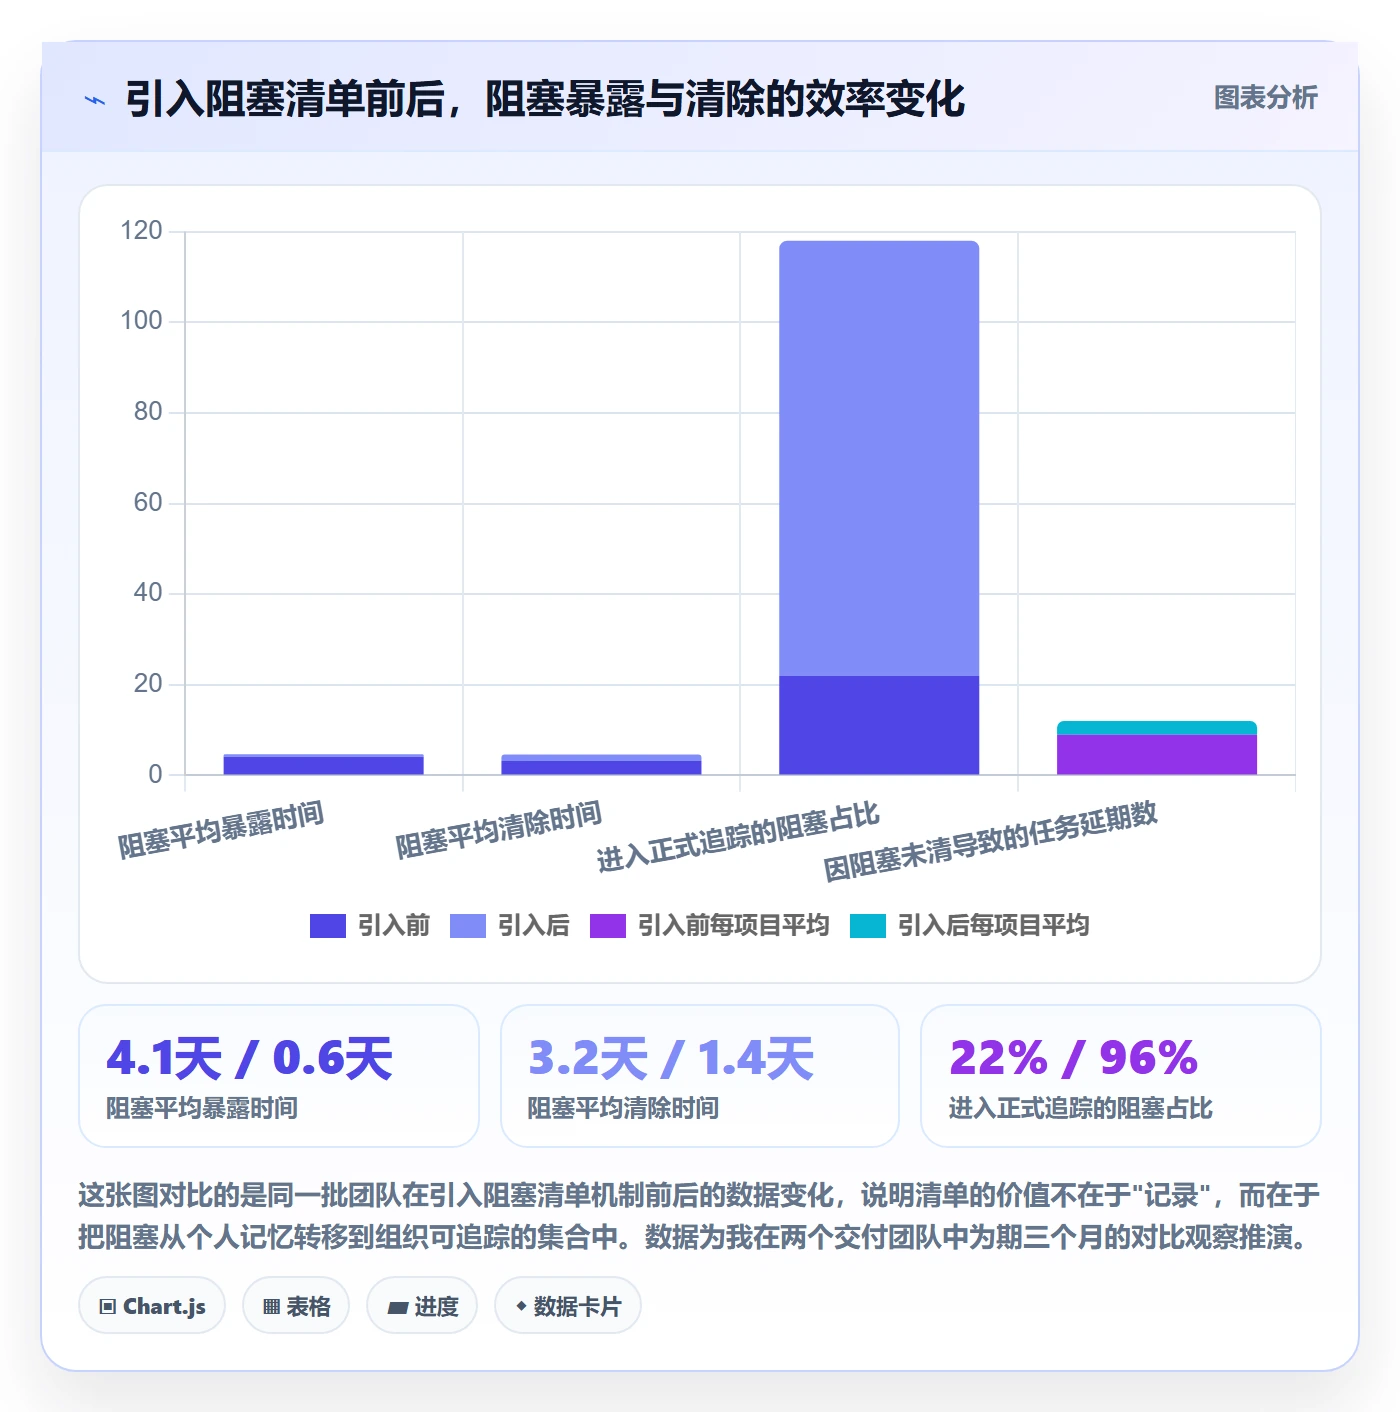This screenshot has height=1412, width=1400.
Task: Click the axis label 阻塞平均暴露时间
Action: tap(221, 830)
